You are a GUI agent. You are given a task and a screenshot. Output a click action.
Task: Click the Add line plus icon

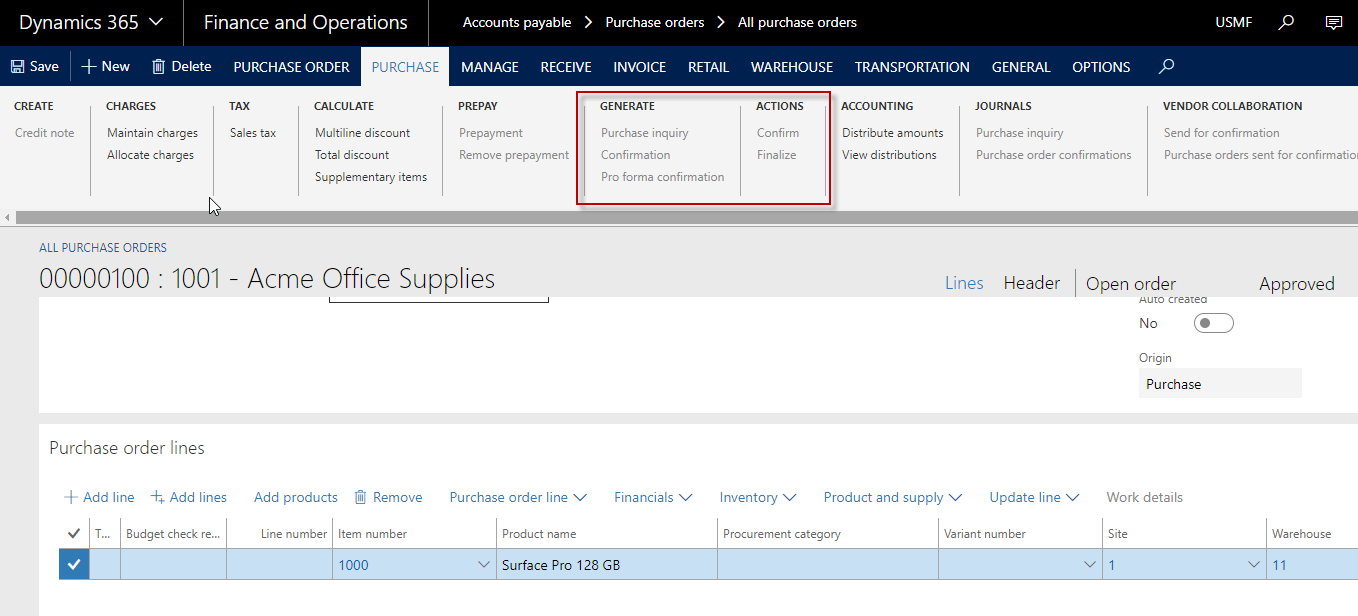tap(71, 497)
